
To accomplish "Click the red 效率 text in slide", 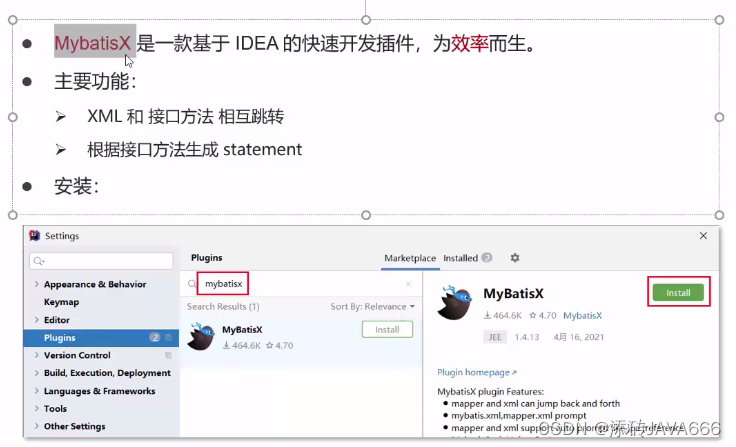I will coord(469,43).
